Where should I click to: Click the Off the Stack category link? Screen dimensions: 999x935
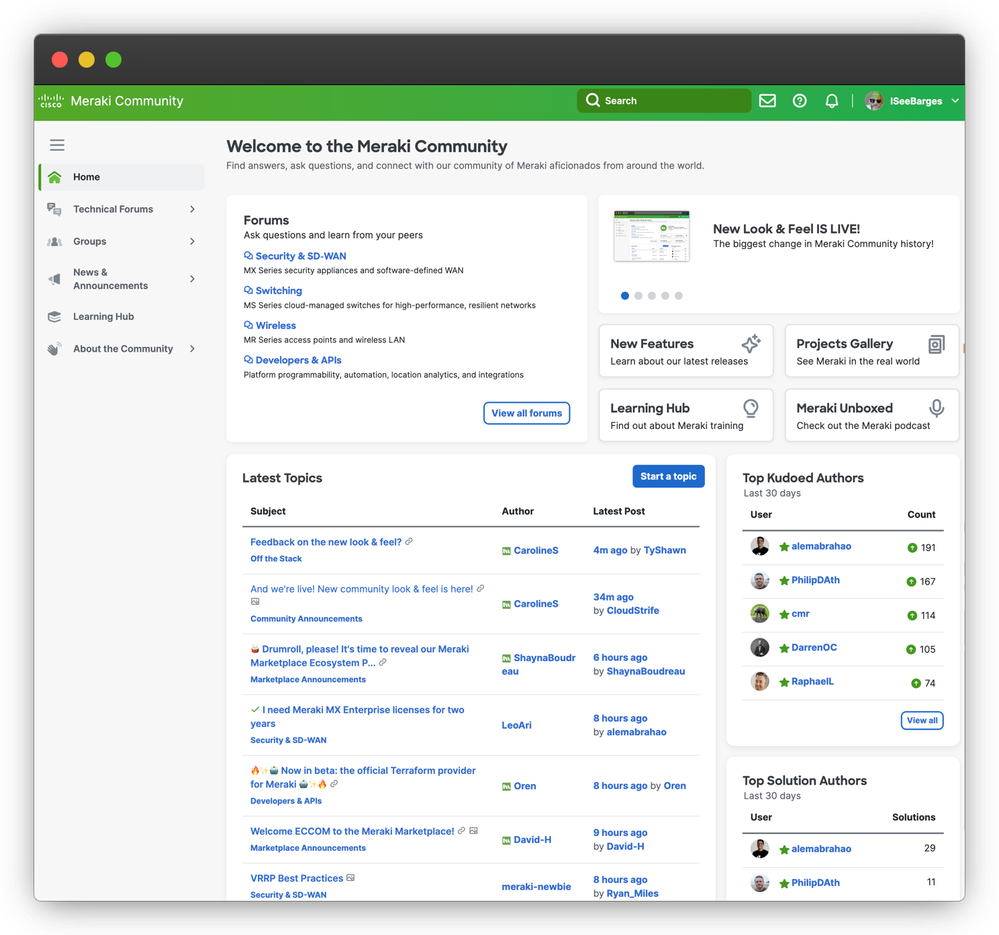point(276,559)
